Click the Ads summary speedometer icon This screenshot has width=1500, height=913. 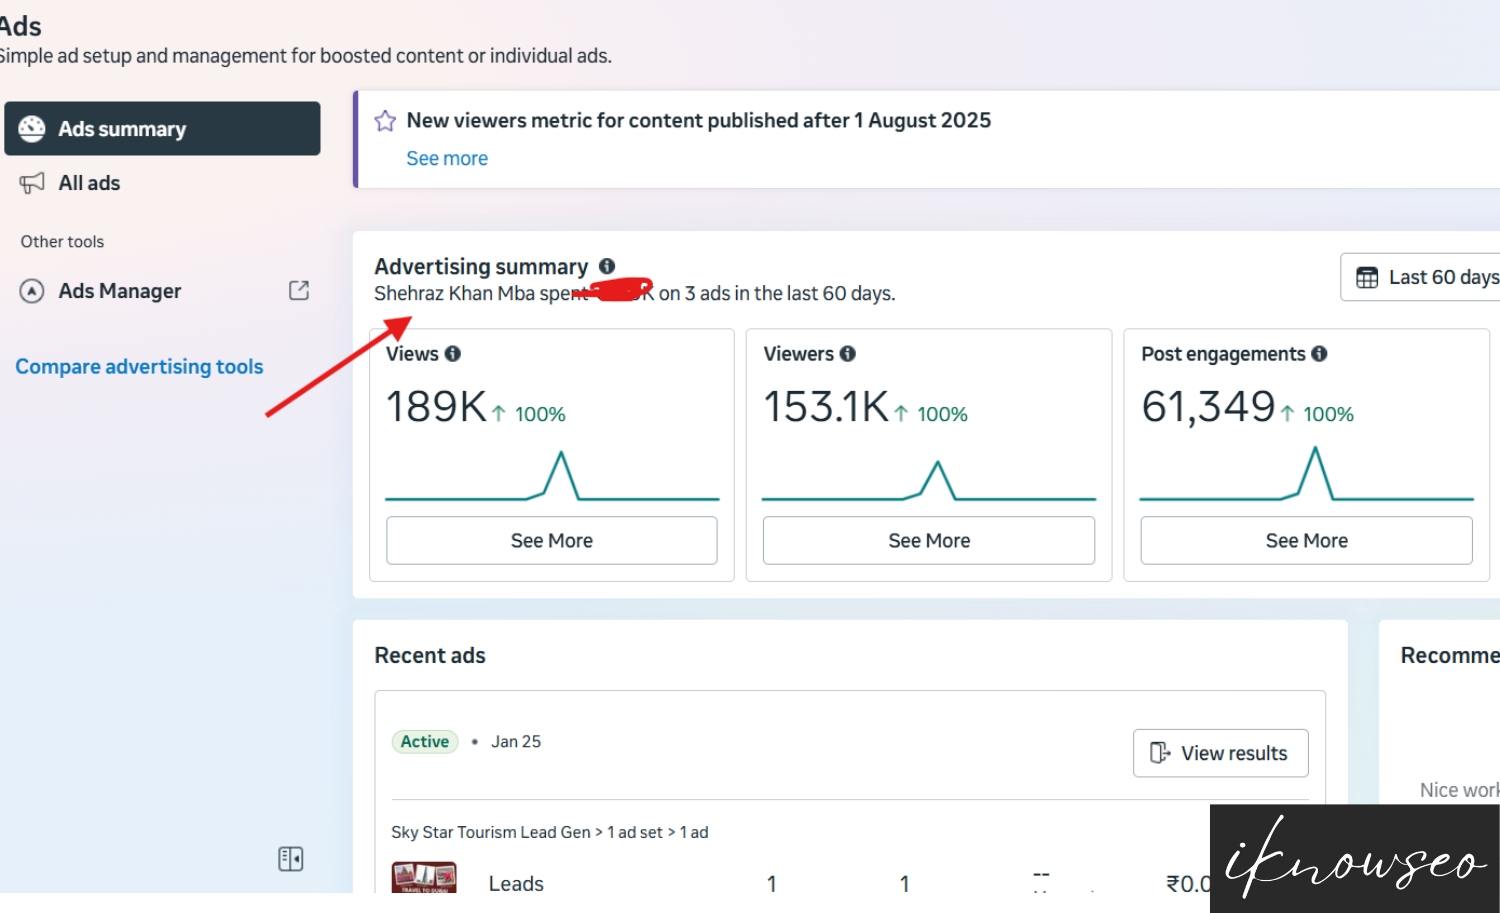click(x=33, y=128)
